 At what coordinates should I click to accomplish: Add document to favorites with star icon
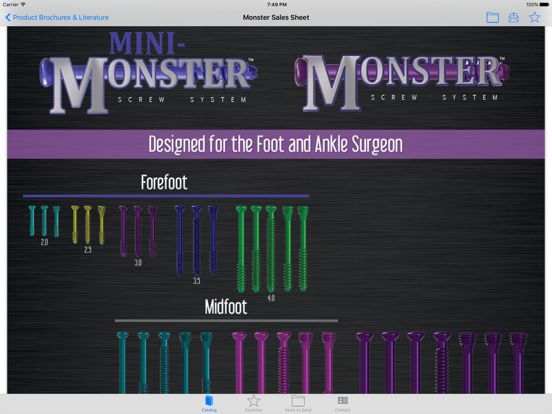click(x=534, y=17)
